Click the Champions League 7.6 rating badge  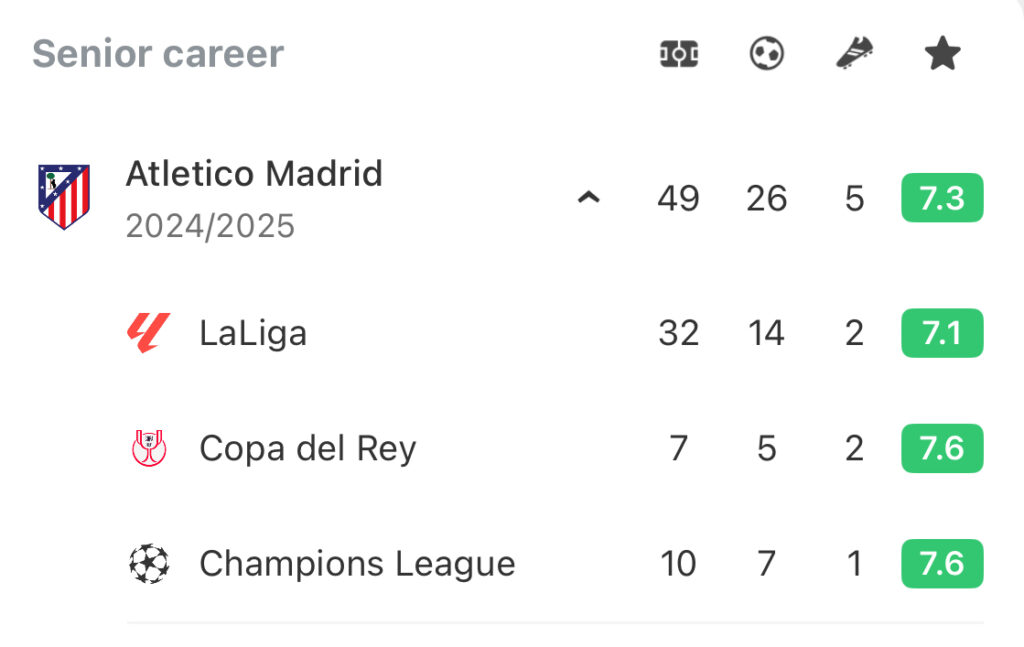[942, 563]
